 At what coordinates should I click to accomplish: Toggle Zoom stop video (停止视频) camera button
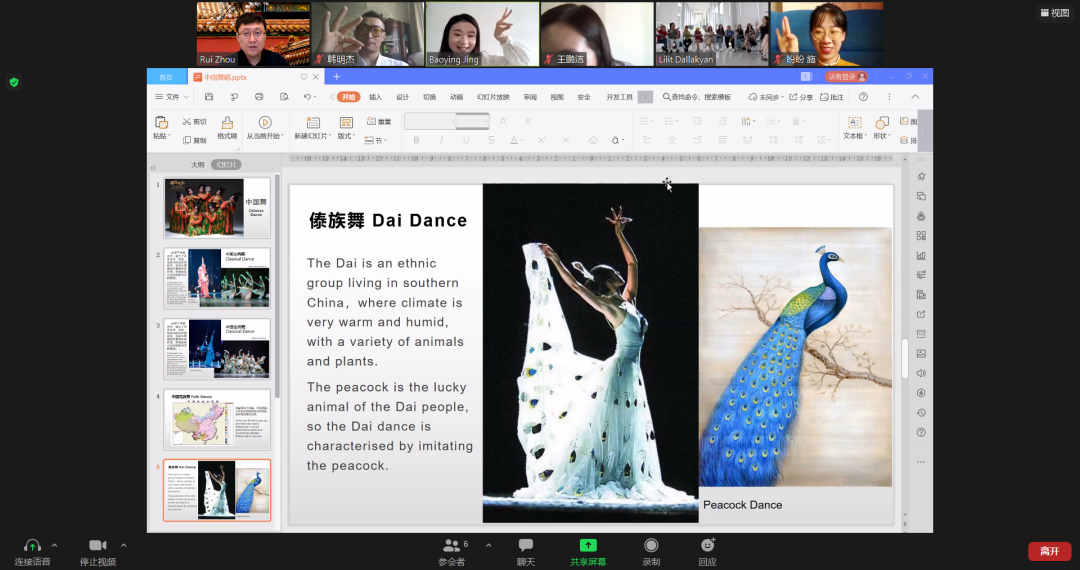97,552
